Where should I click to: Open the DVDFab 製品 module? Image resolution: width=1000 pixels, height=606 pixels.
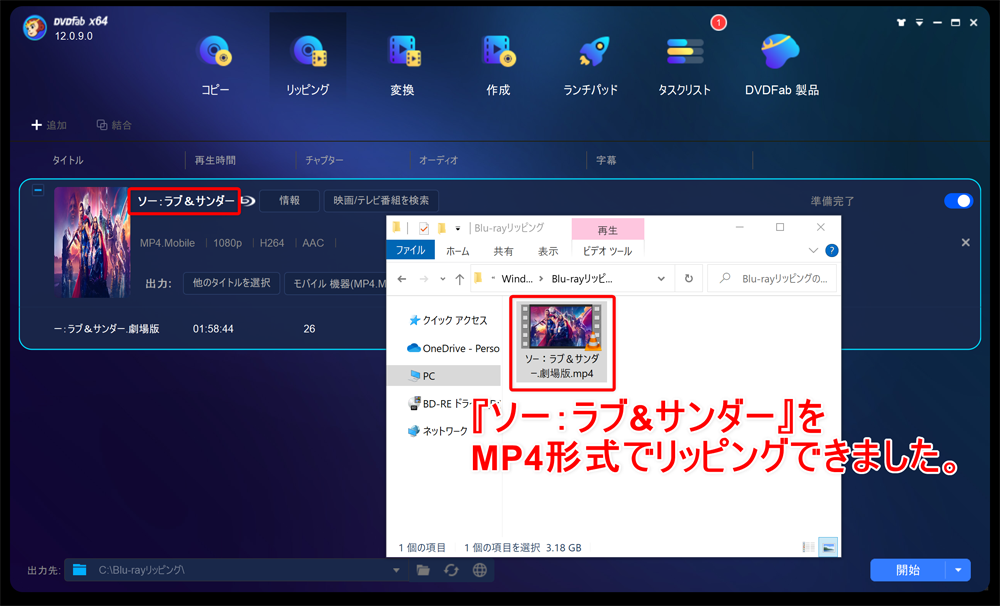[x=781, y=65]
